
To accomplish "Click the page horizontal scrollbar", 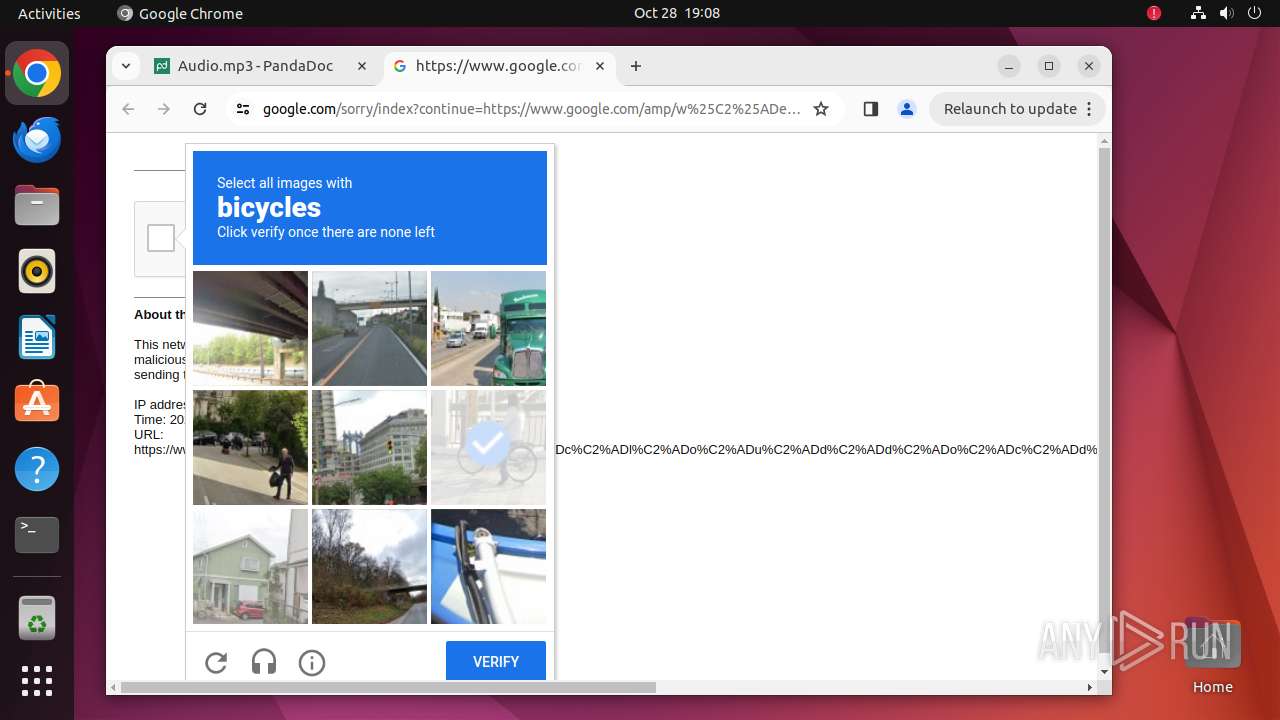I will click(388, 687).
